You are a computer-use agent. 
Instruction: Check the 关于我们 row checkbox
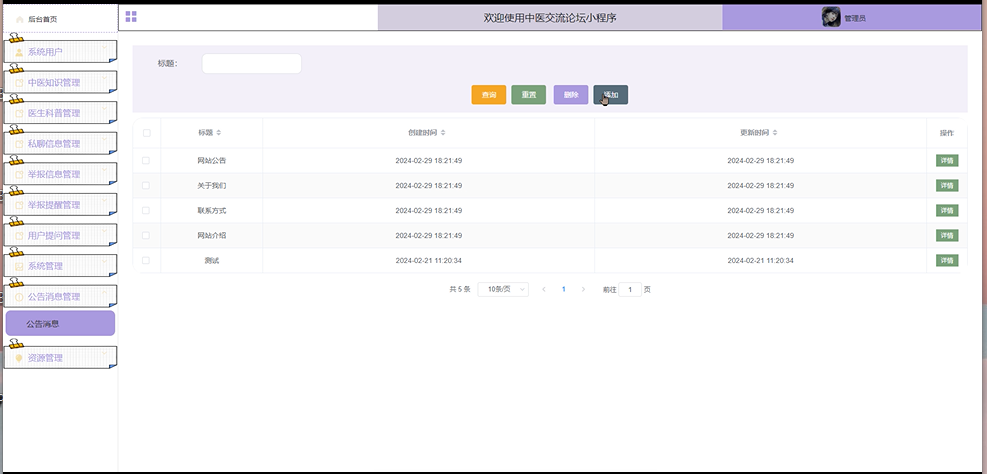coord(146,186)
